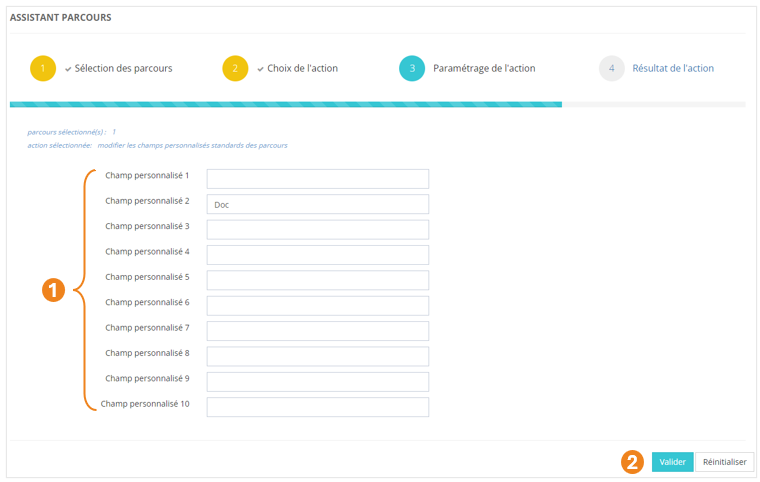Click the Champ personnalisé 7 text box
760x482 pixels.
[317, 331]
